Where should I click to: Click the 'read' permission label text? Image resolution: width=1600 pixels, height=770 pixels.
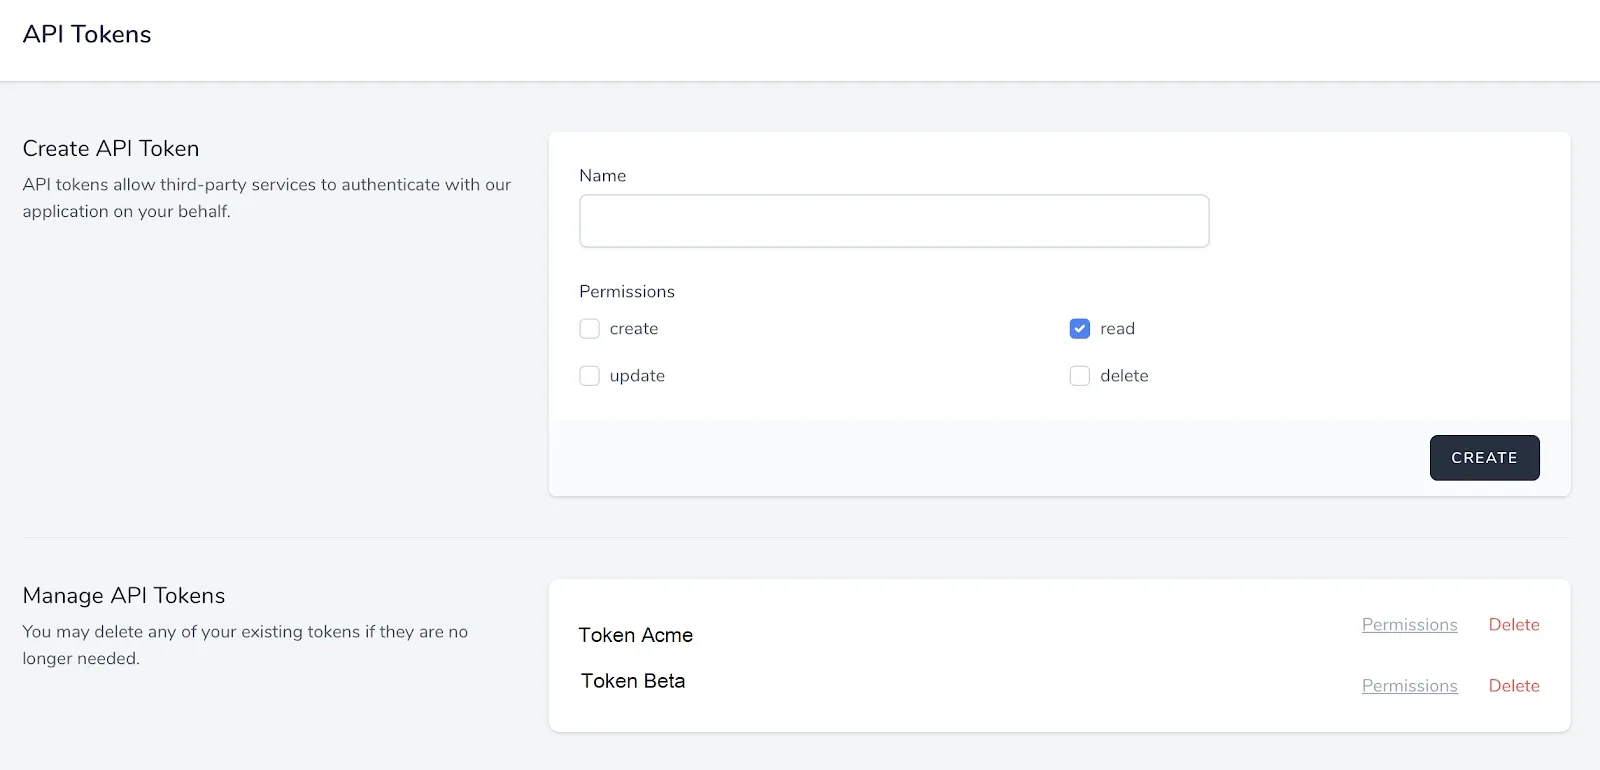click(1117, 329)
